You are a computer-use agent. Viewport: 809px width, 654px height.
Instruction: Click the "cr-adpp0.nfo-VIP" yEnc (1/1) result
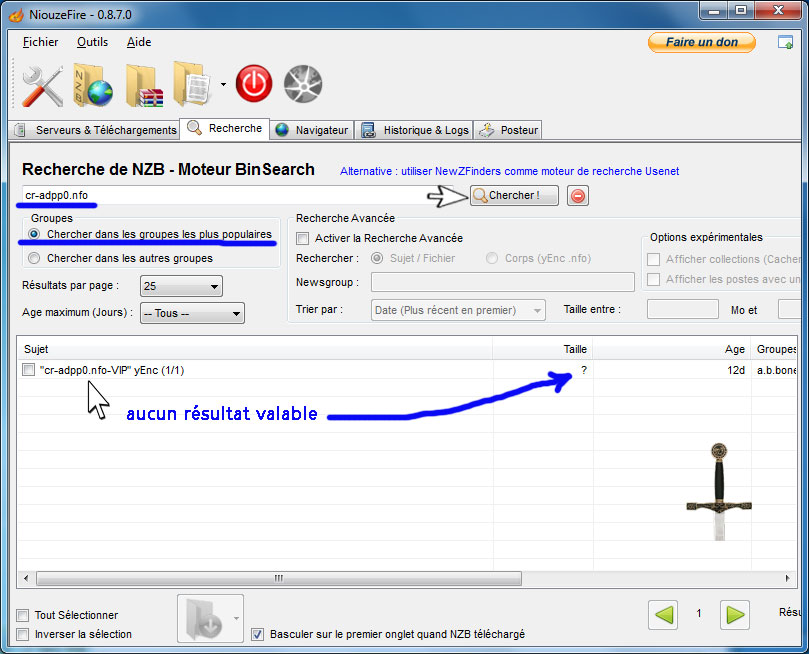coord(112,370)
